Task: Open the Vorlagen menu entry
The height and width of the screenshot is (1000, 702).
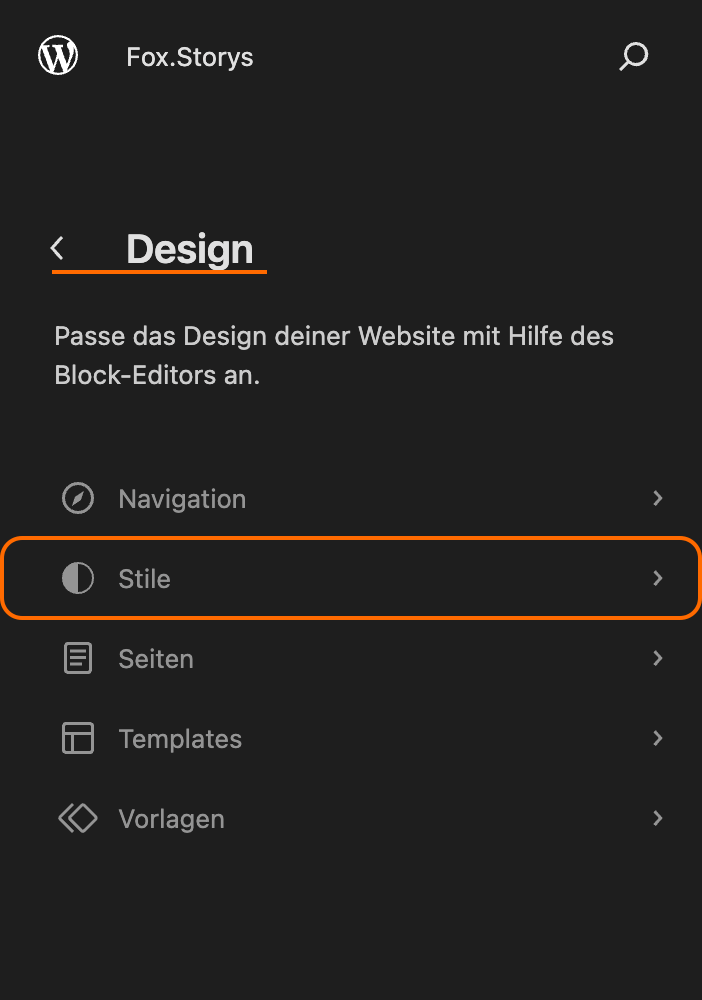Action: (171, 819)
